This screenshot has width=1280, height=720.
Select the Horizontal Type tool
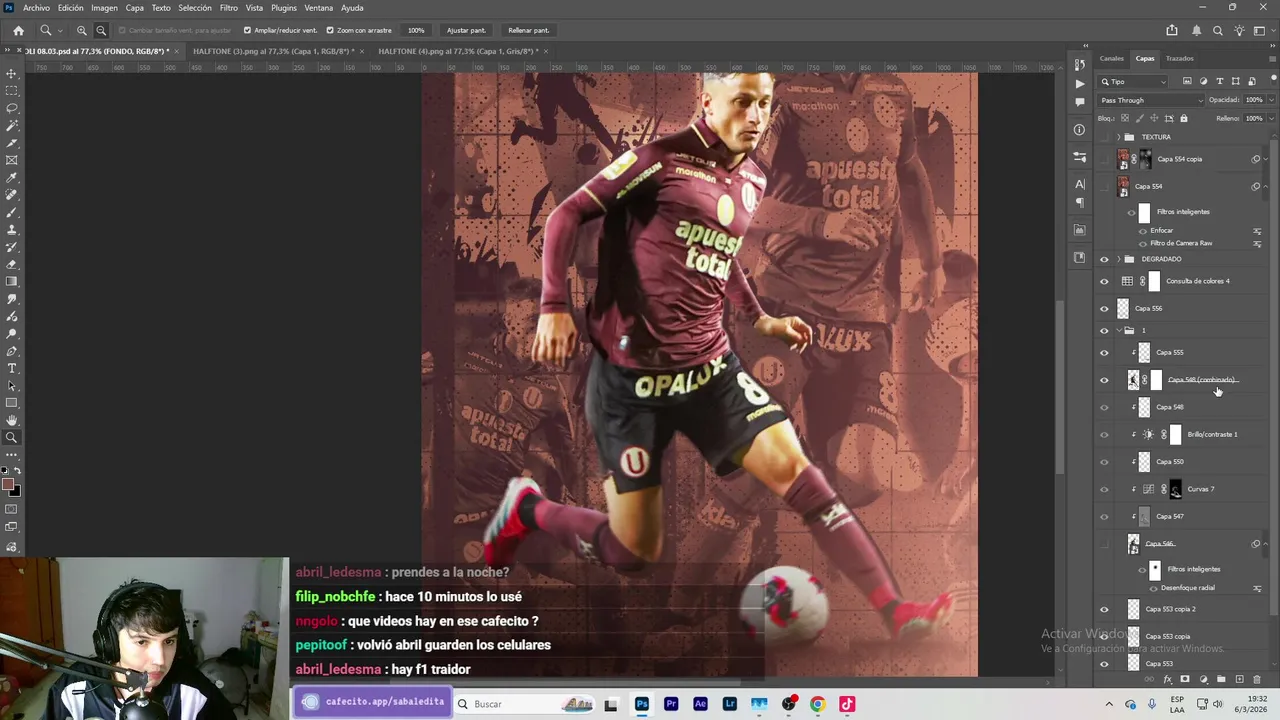click(12, 368)
